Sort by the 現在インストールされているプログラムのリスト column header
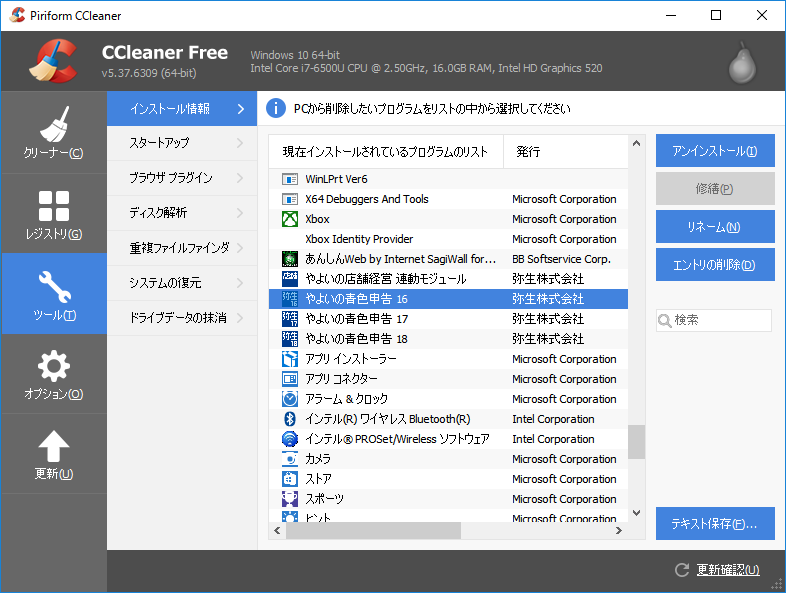The image size is (786, 593). click(386, 151)
